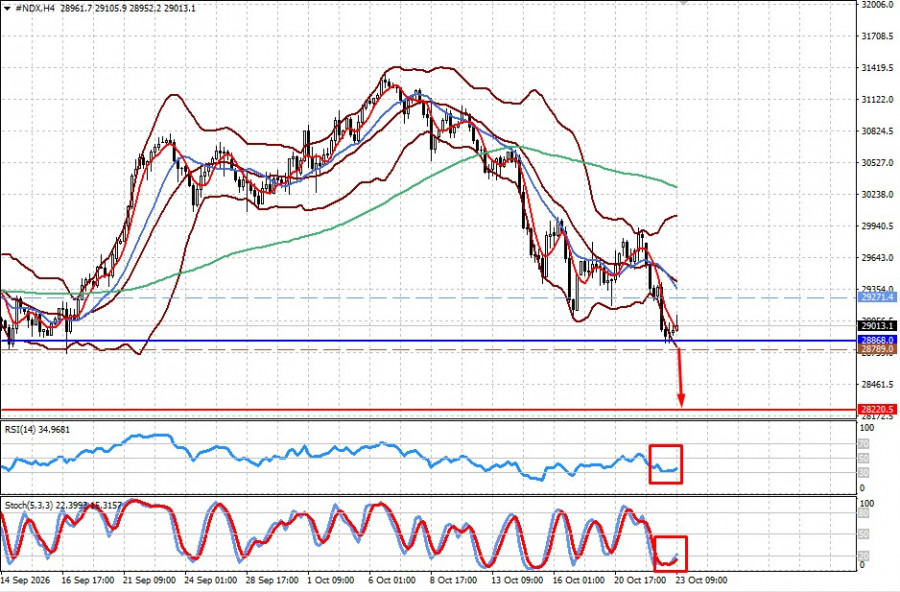Select the 30527.0 price scale value
The height and width of the screenshot is (592, 900).
tap(878, 162)
